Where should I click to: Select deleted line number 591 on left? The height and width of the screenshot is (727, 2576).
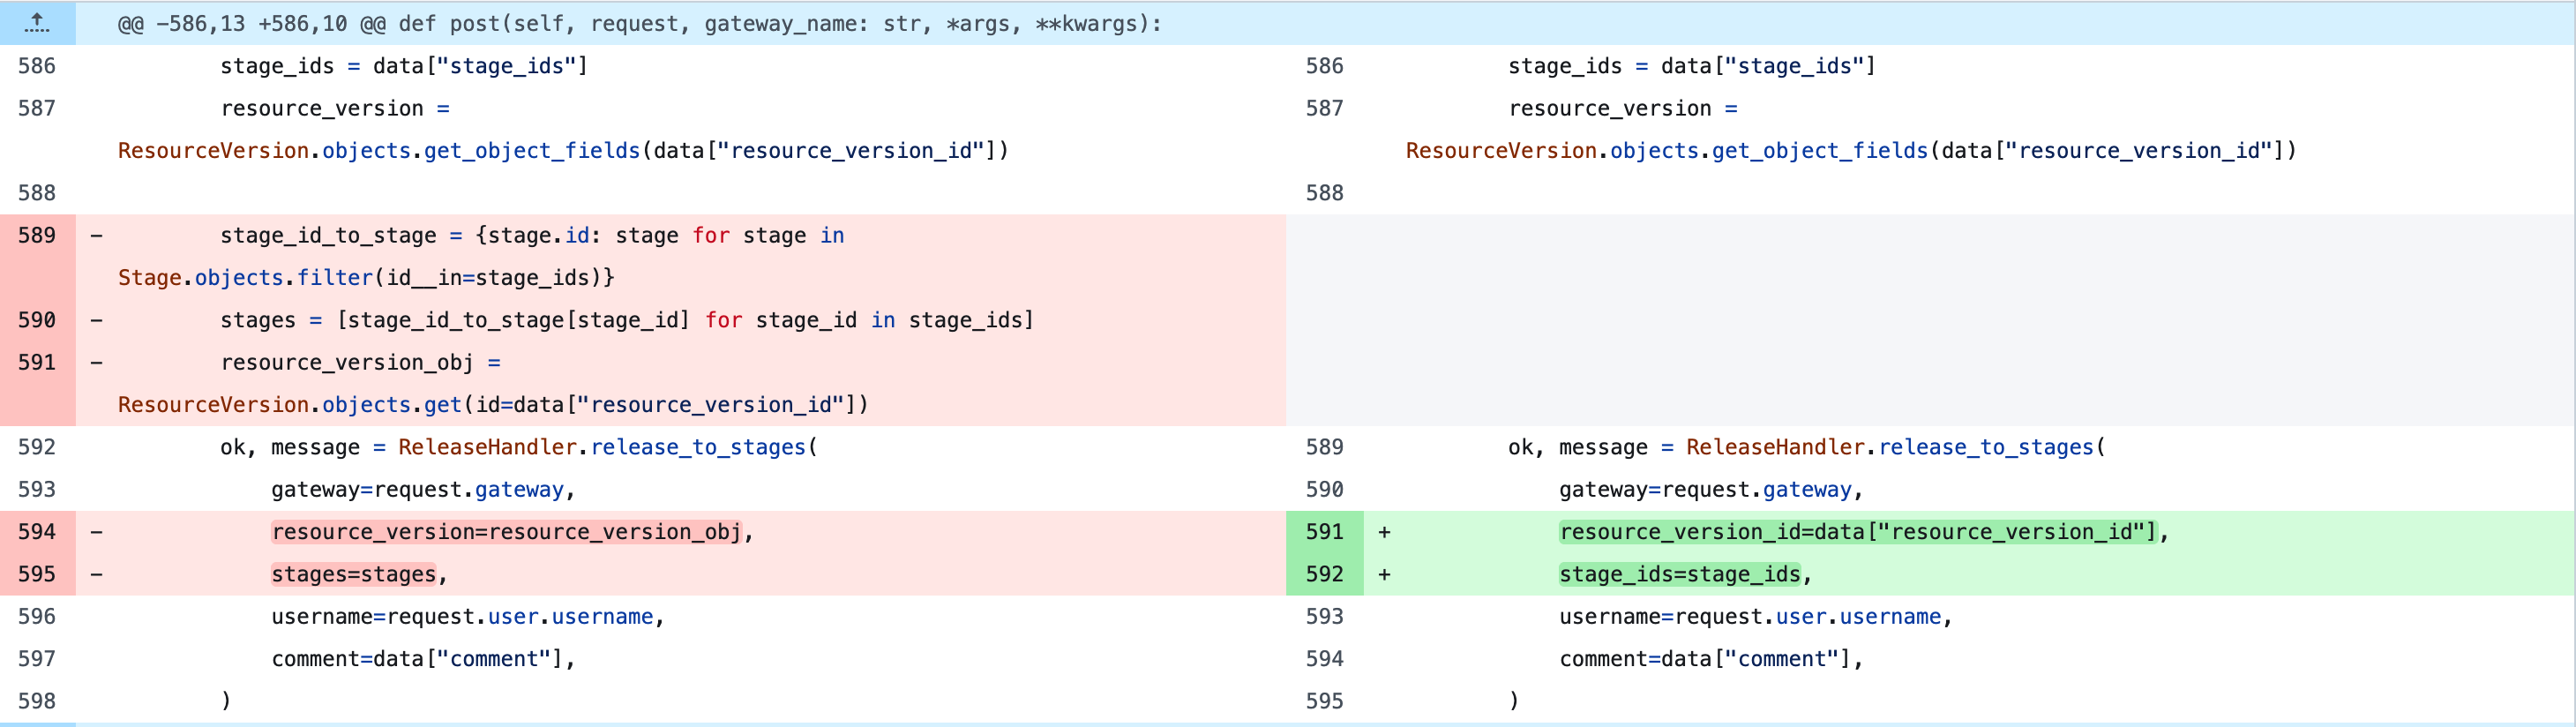pyautogui.click(x=37, y=362)
